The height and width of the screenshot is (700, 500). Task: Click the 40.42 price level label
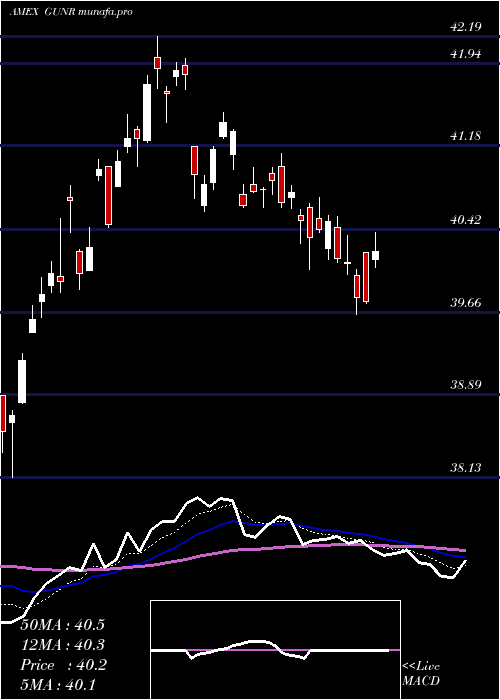pyautogui.click(x=466, y=219)
